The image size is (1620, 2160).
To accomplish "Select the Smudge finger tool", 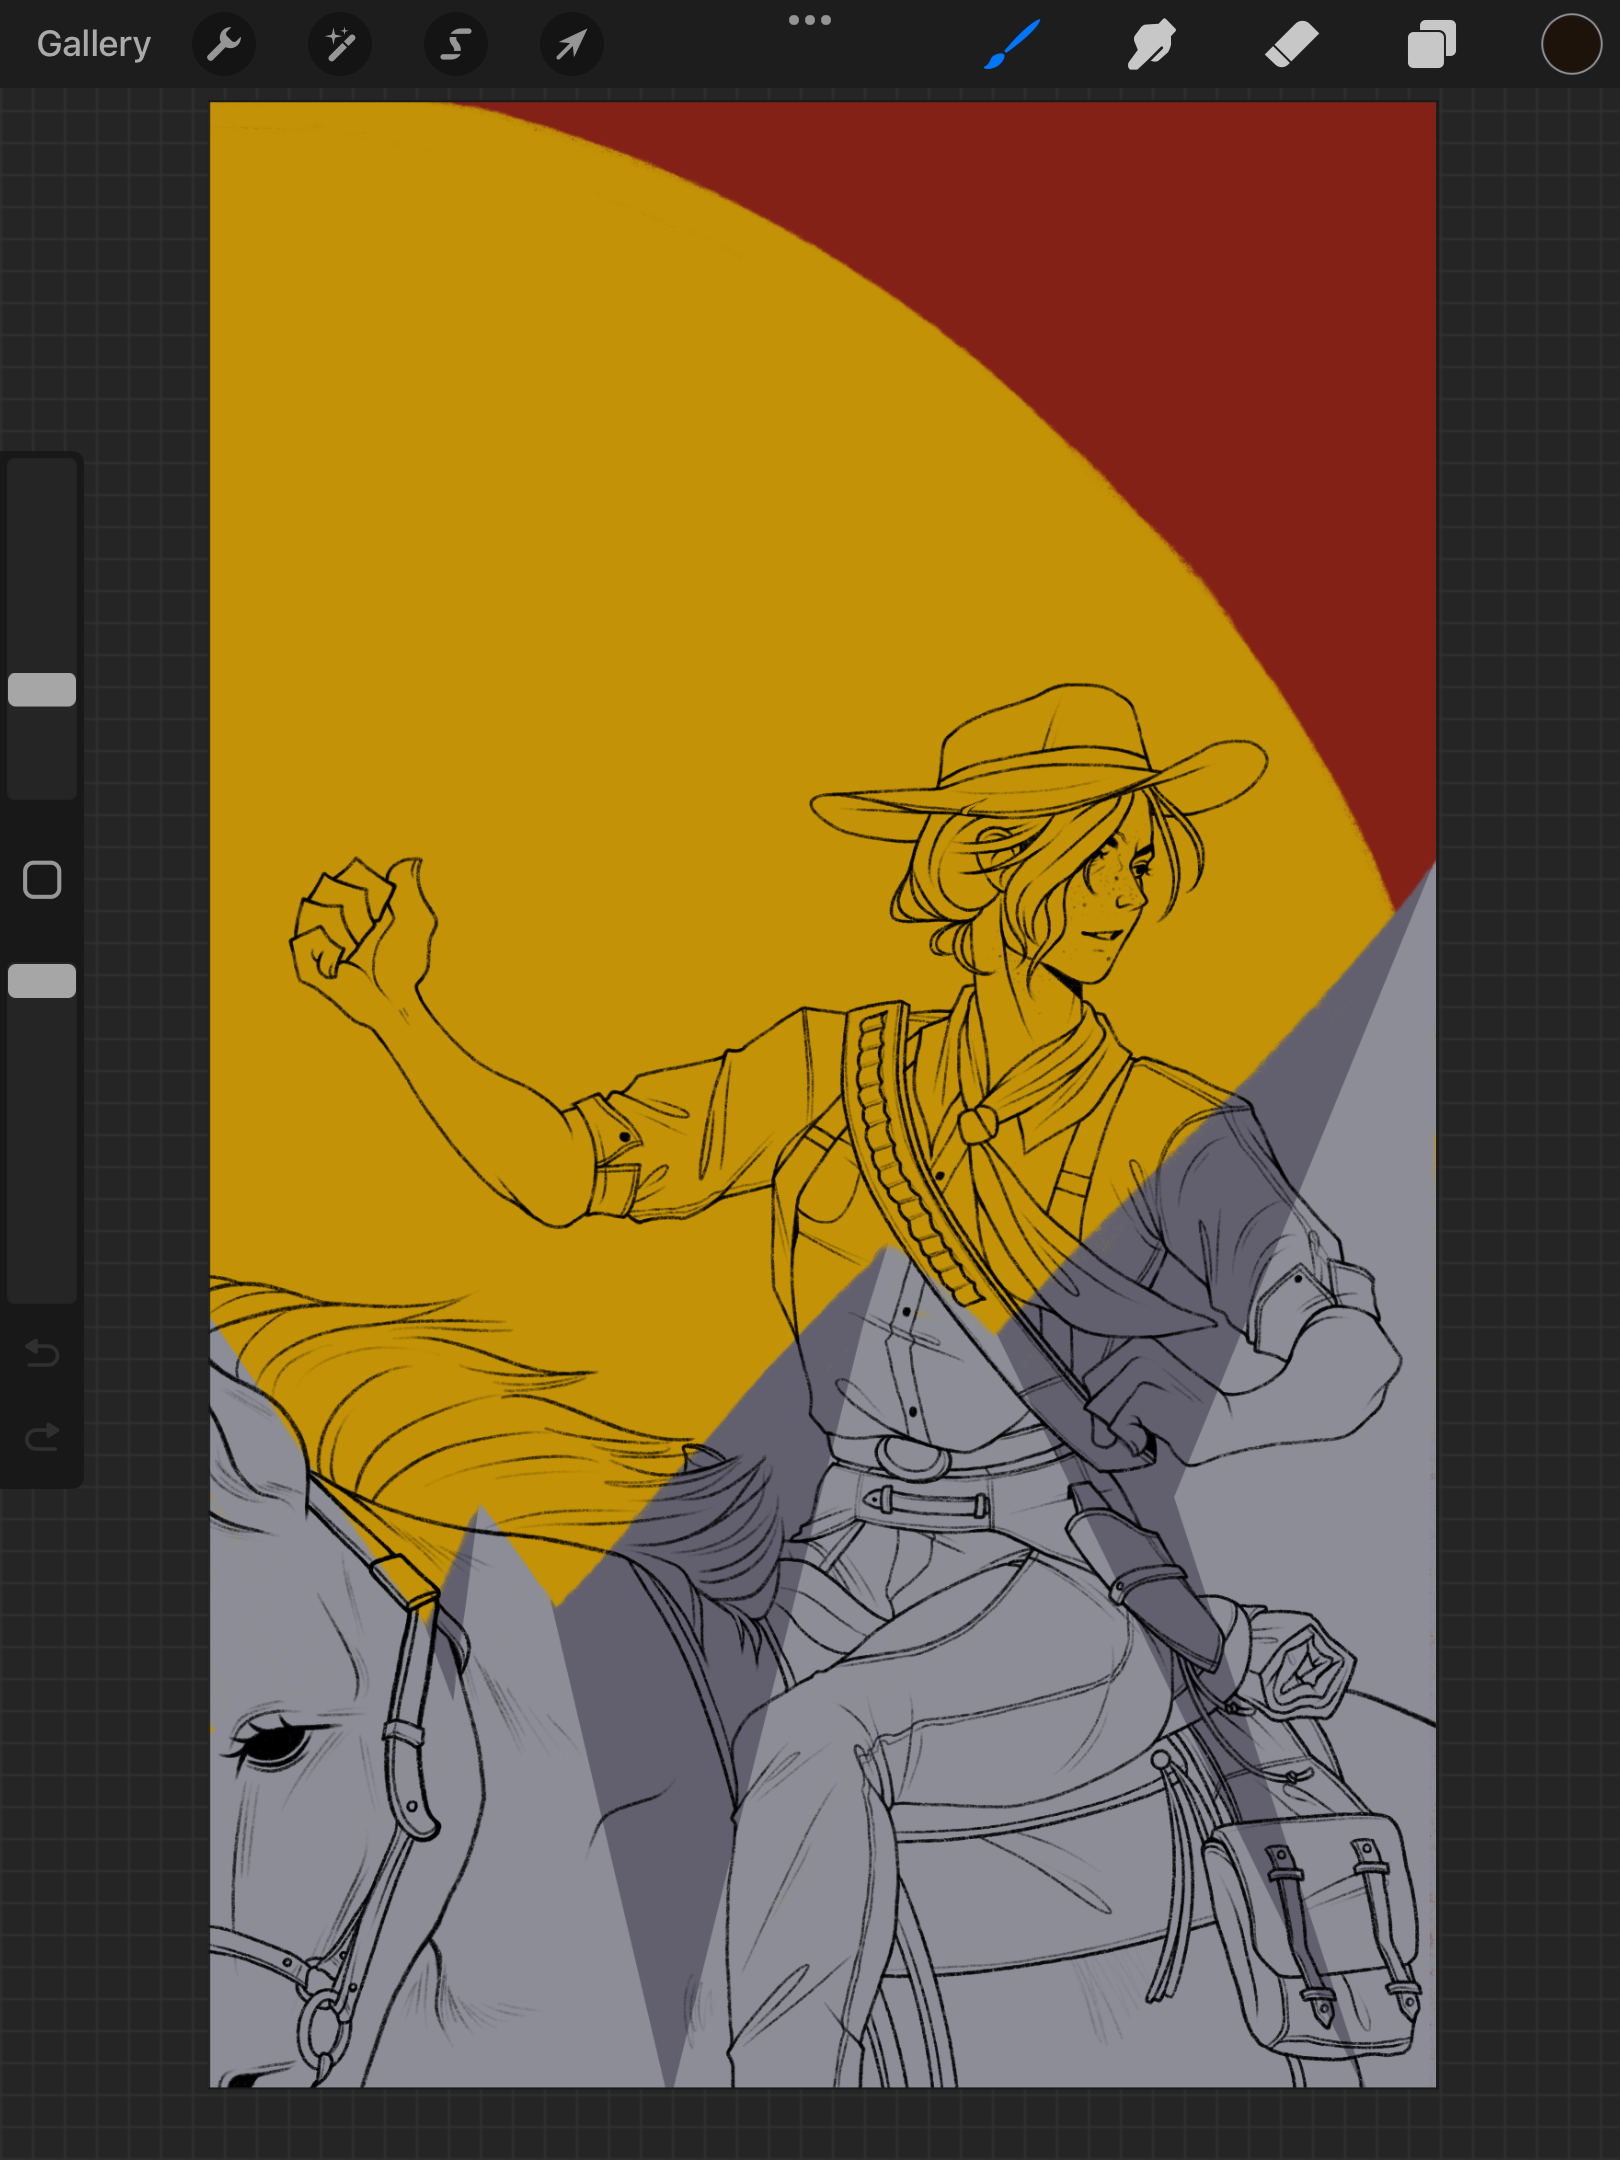I will 1151,44.
